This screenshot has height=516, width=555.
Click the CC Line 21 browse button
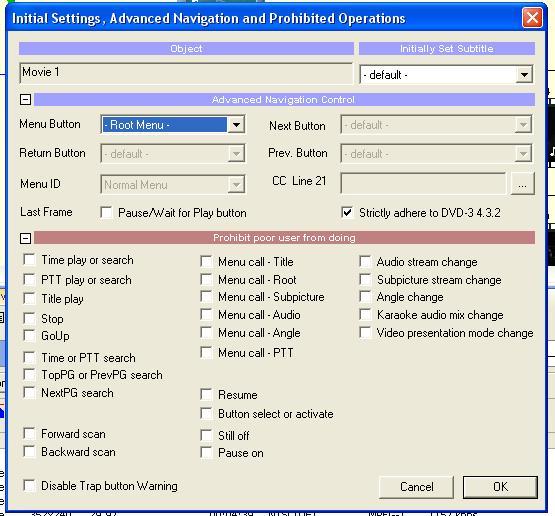[x=522, y=183]
